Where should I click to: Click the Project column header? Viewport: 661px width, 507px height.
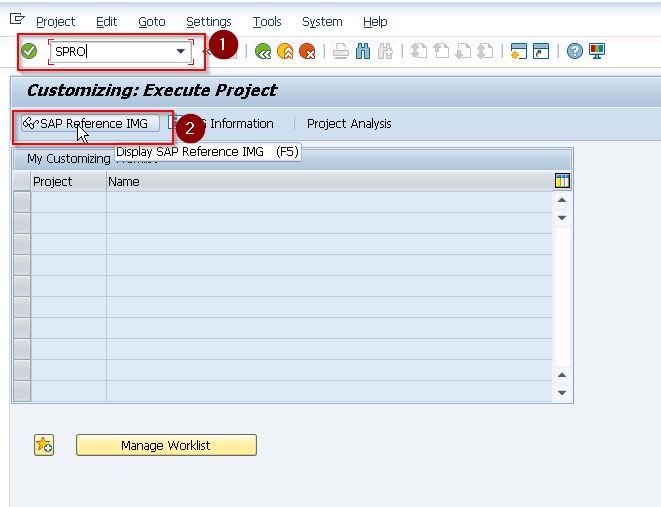[x=68, y=181]
